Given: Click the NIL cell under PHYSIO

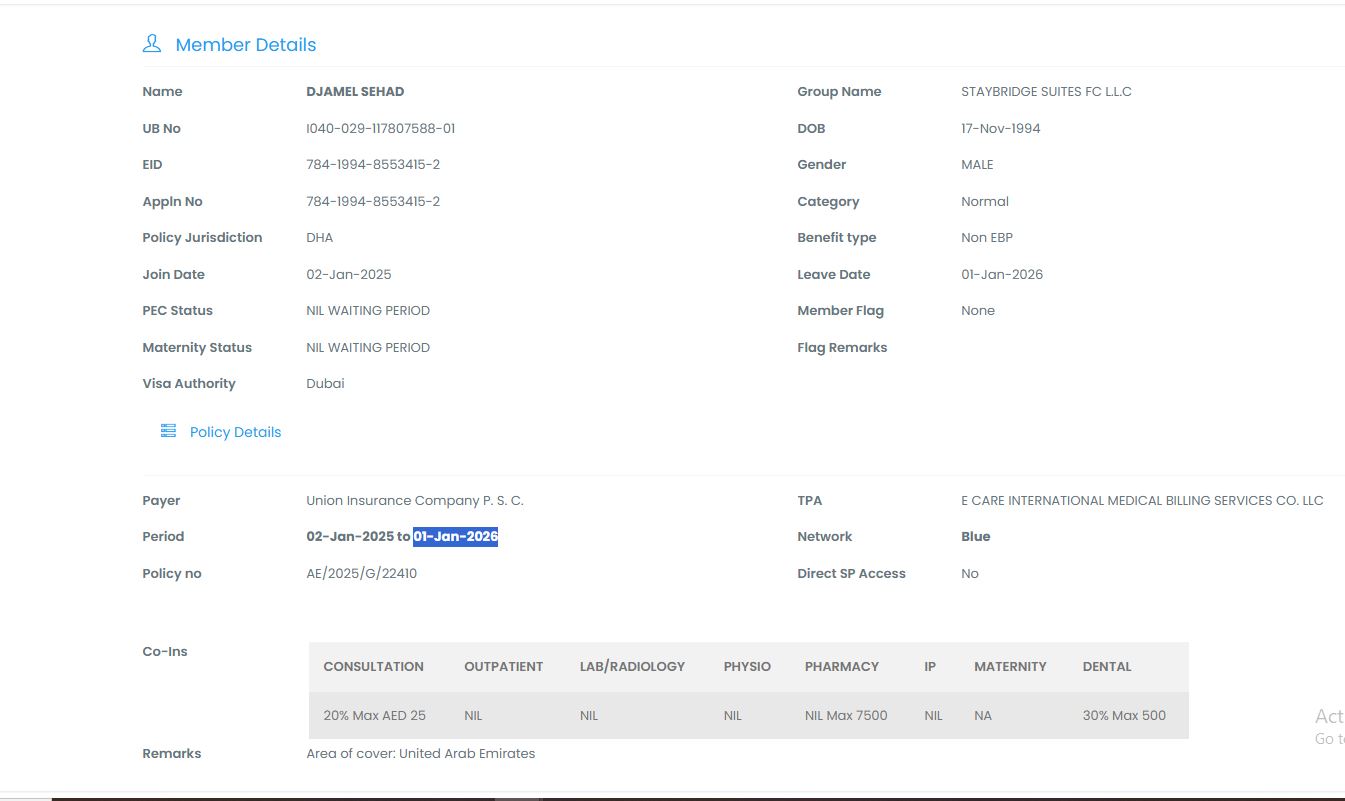Looking at the screenshot, I should pyautogui.click(x=733, y=716).
